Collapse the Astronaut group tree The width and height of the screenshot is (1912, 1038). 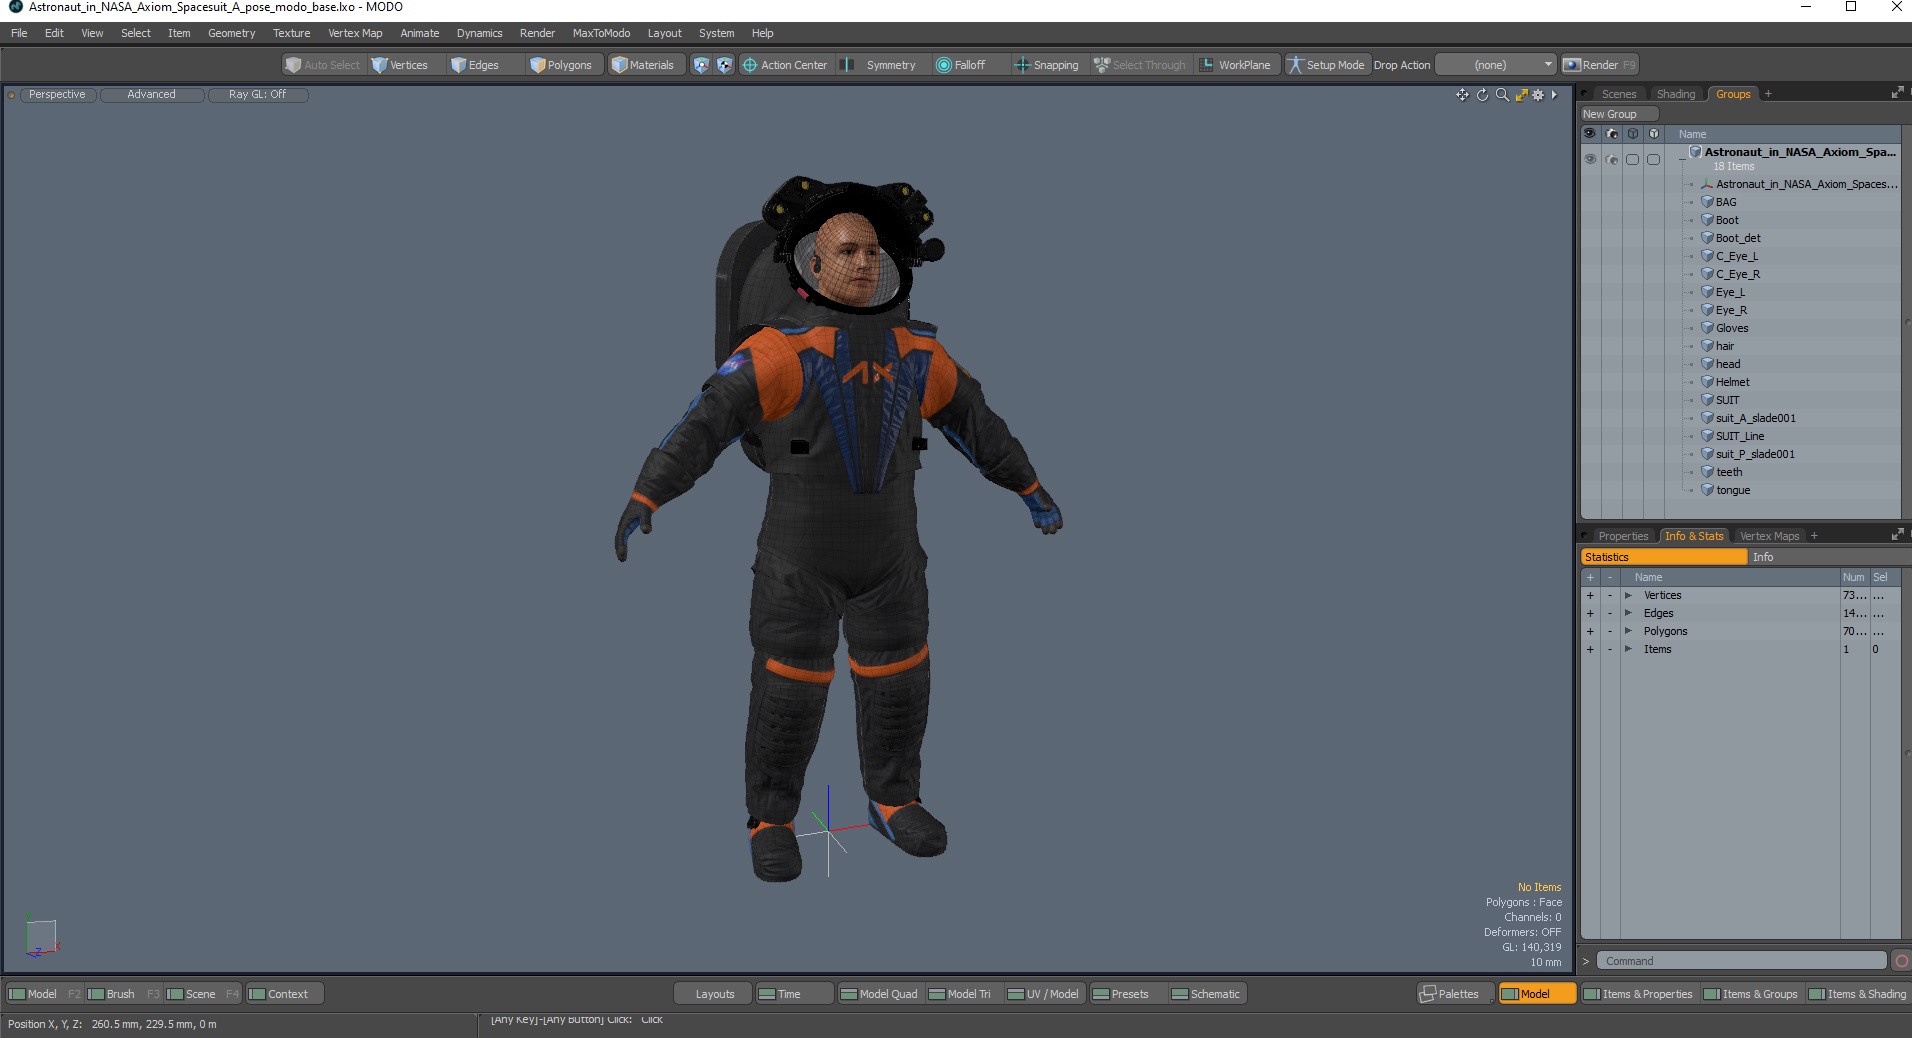pos(1682,159)
